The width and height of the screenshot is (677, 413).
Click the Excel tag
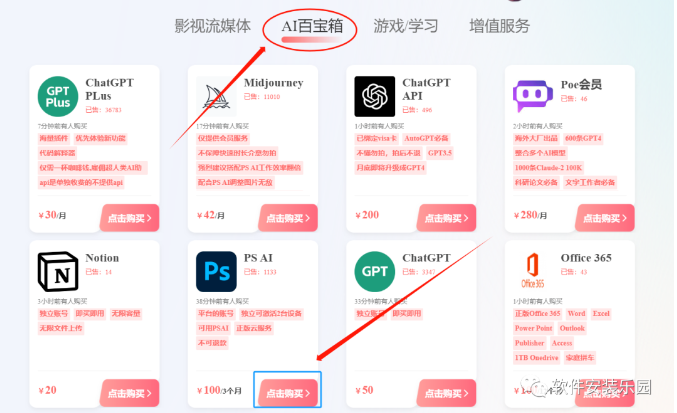pyautogui.click(x=601, y=313)
